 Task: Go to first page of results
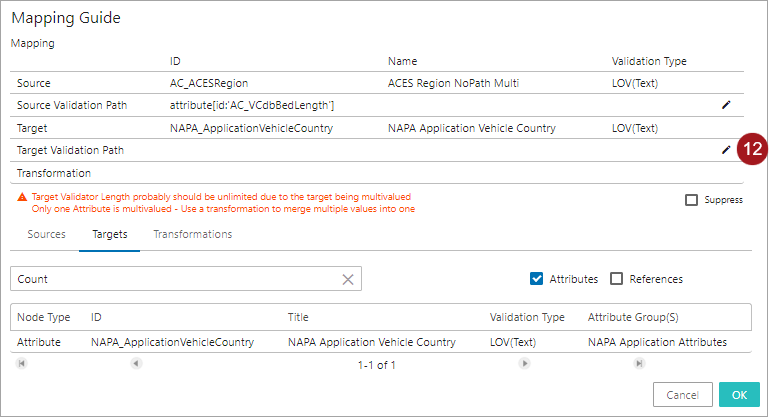coord(21,364)
